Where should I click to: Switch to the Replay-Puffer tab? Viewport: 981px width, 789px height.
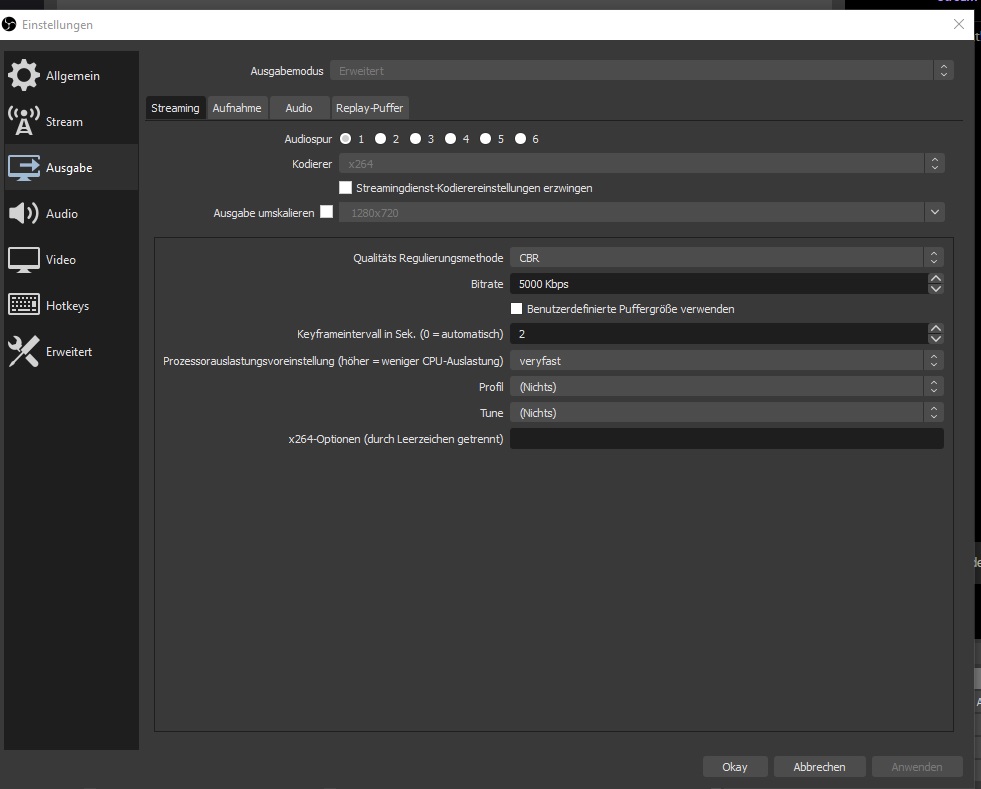click(370, 108)
